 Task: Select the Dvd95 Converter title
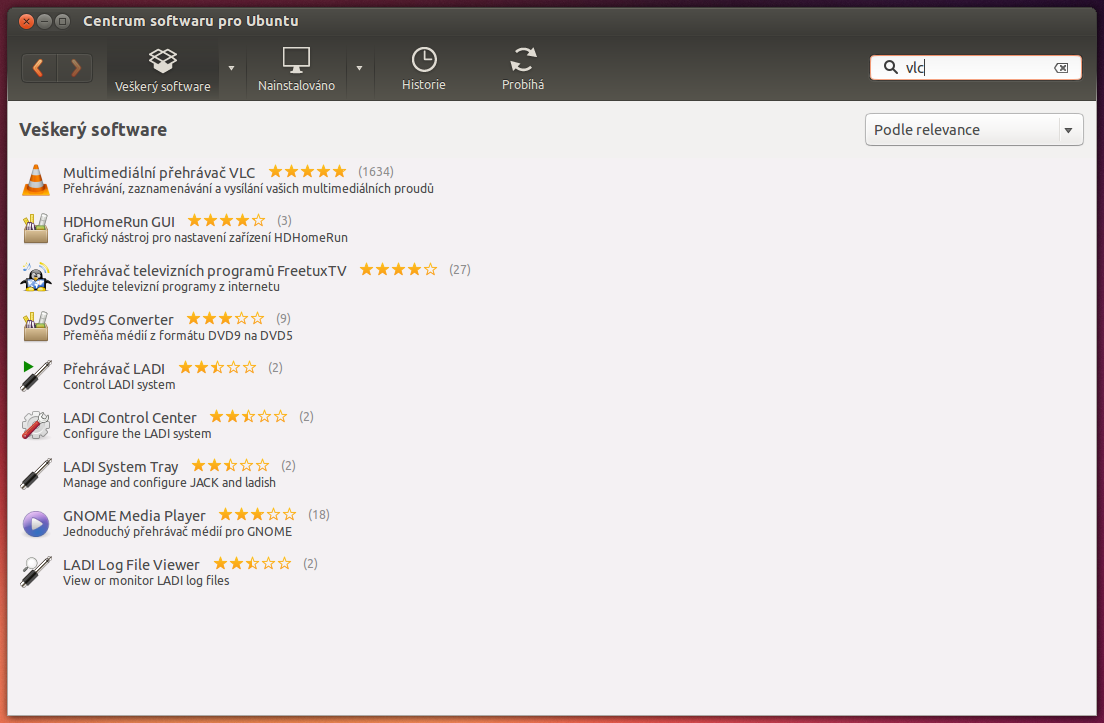click(118, 320)
